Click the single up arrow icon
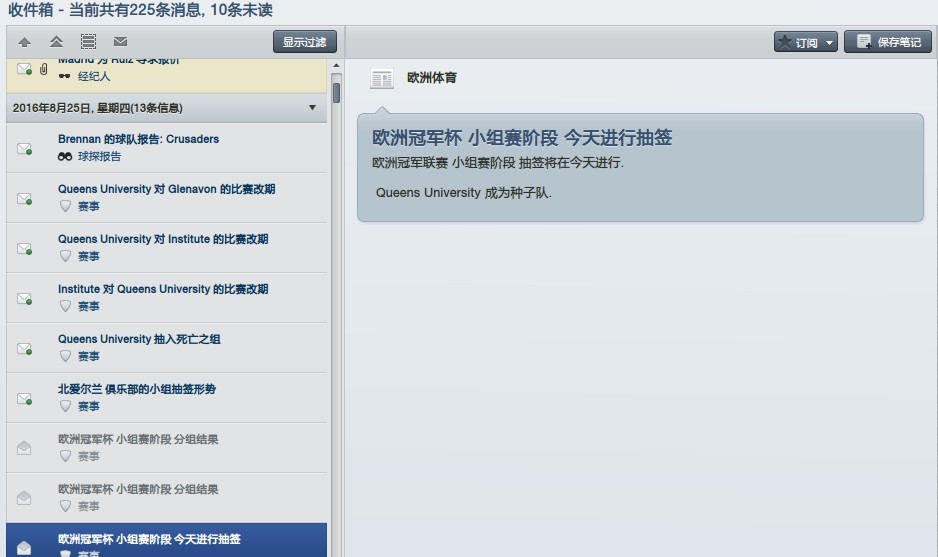The height and width of the screenshot is (557, 938). (x=24, y=42)
